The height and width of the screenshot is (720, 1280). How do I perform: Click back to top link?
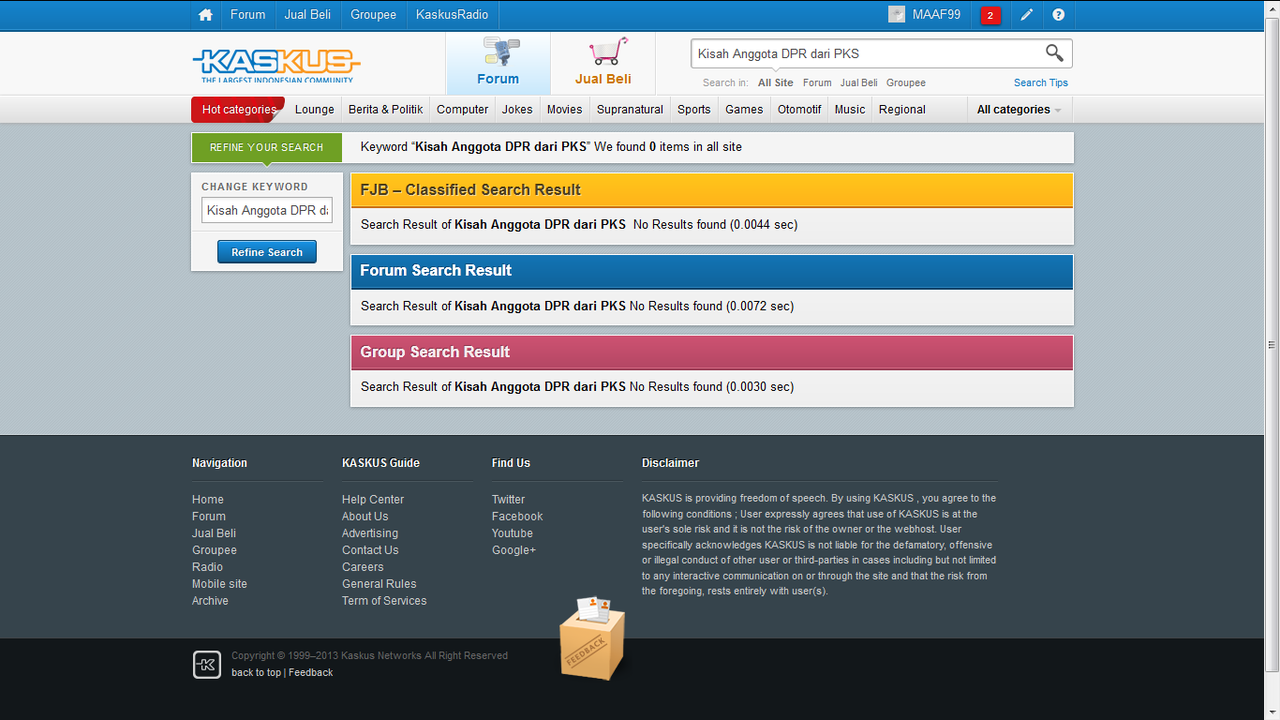(256, 673)
